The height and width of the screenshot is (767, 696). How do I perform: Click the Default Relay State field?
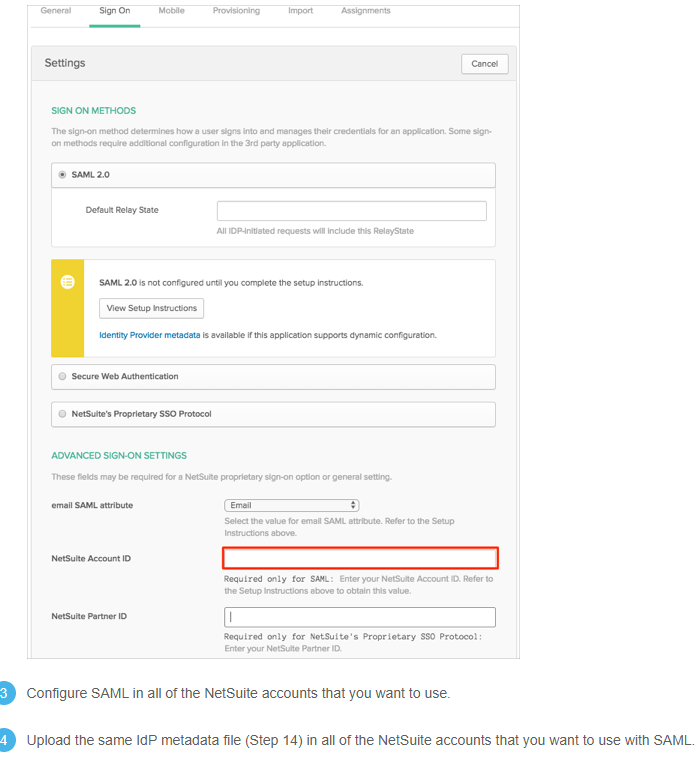pyautogui.click(x=351, y=211)
